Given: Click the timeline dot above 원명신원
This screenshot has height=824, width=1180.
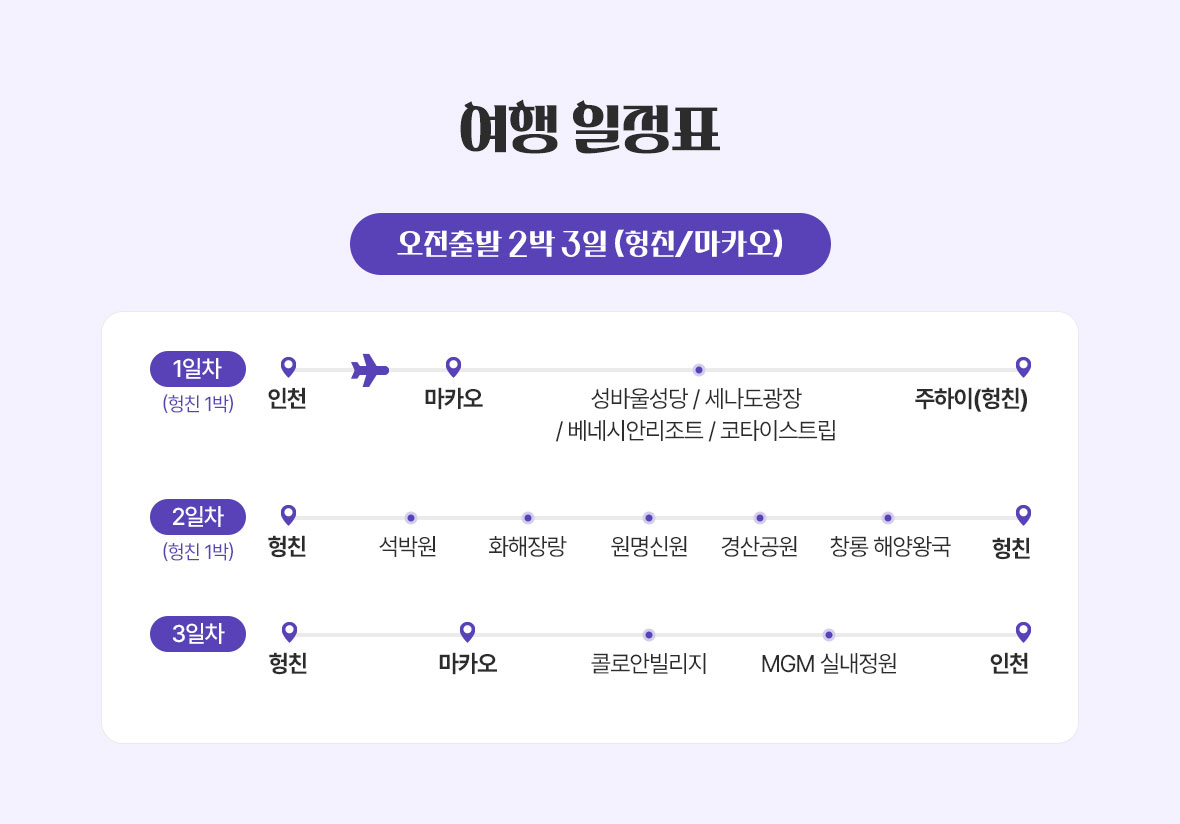Looking at the screenshot, I should click(x=649, y=518).
